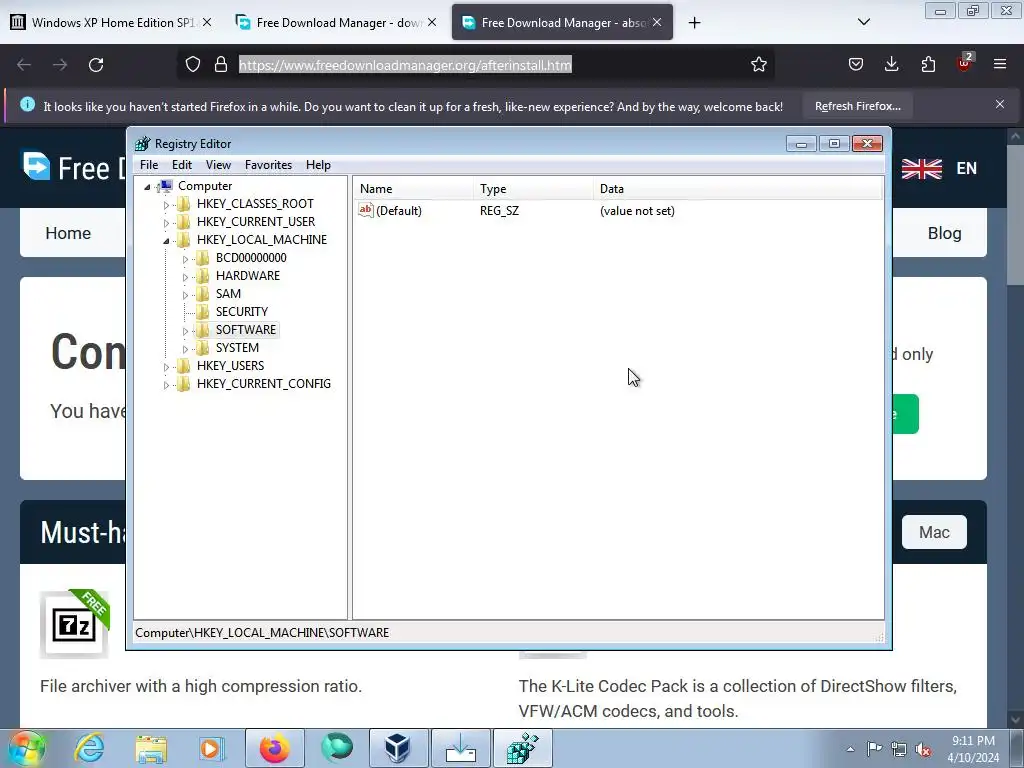Open Pocket save icon in toolbar

pyautogui.click(x=856, y=65)
